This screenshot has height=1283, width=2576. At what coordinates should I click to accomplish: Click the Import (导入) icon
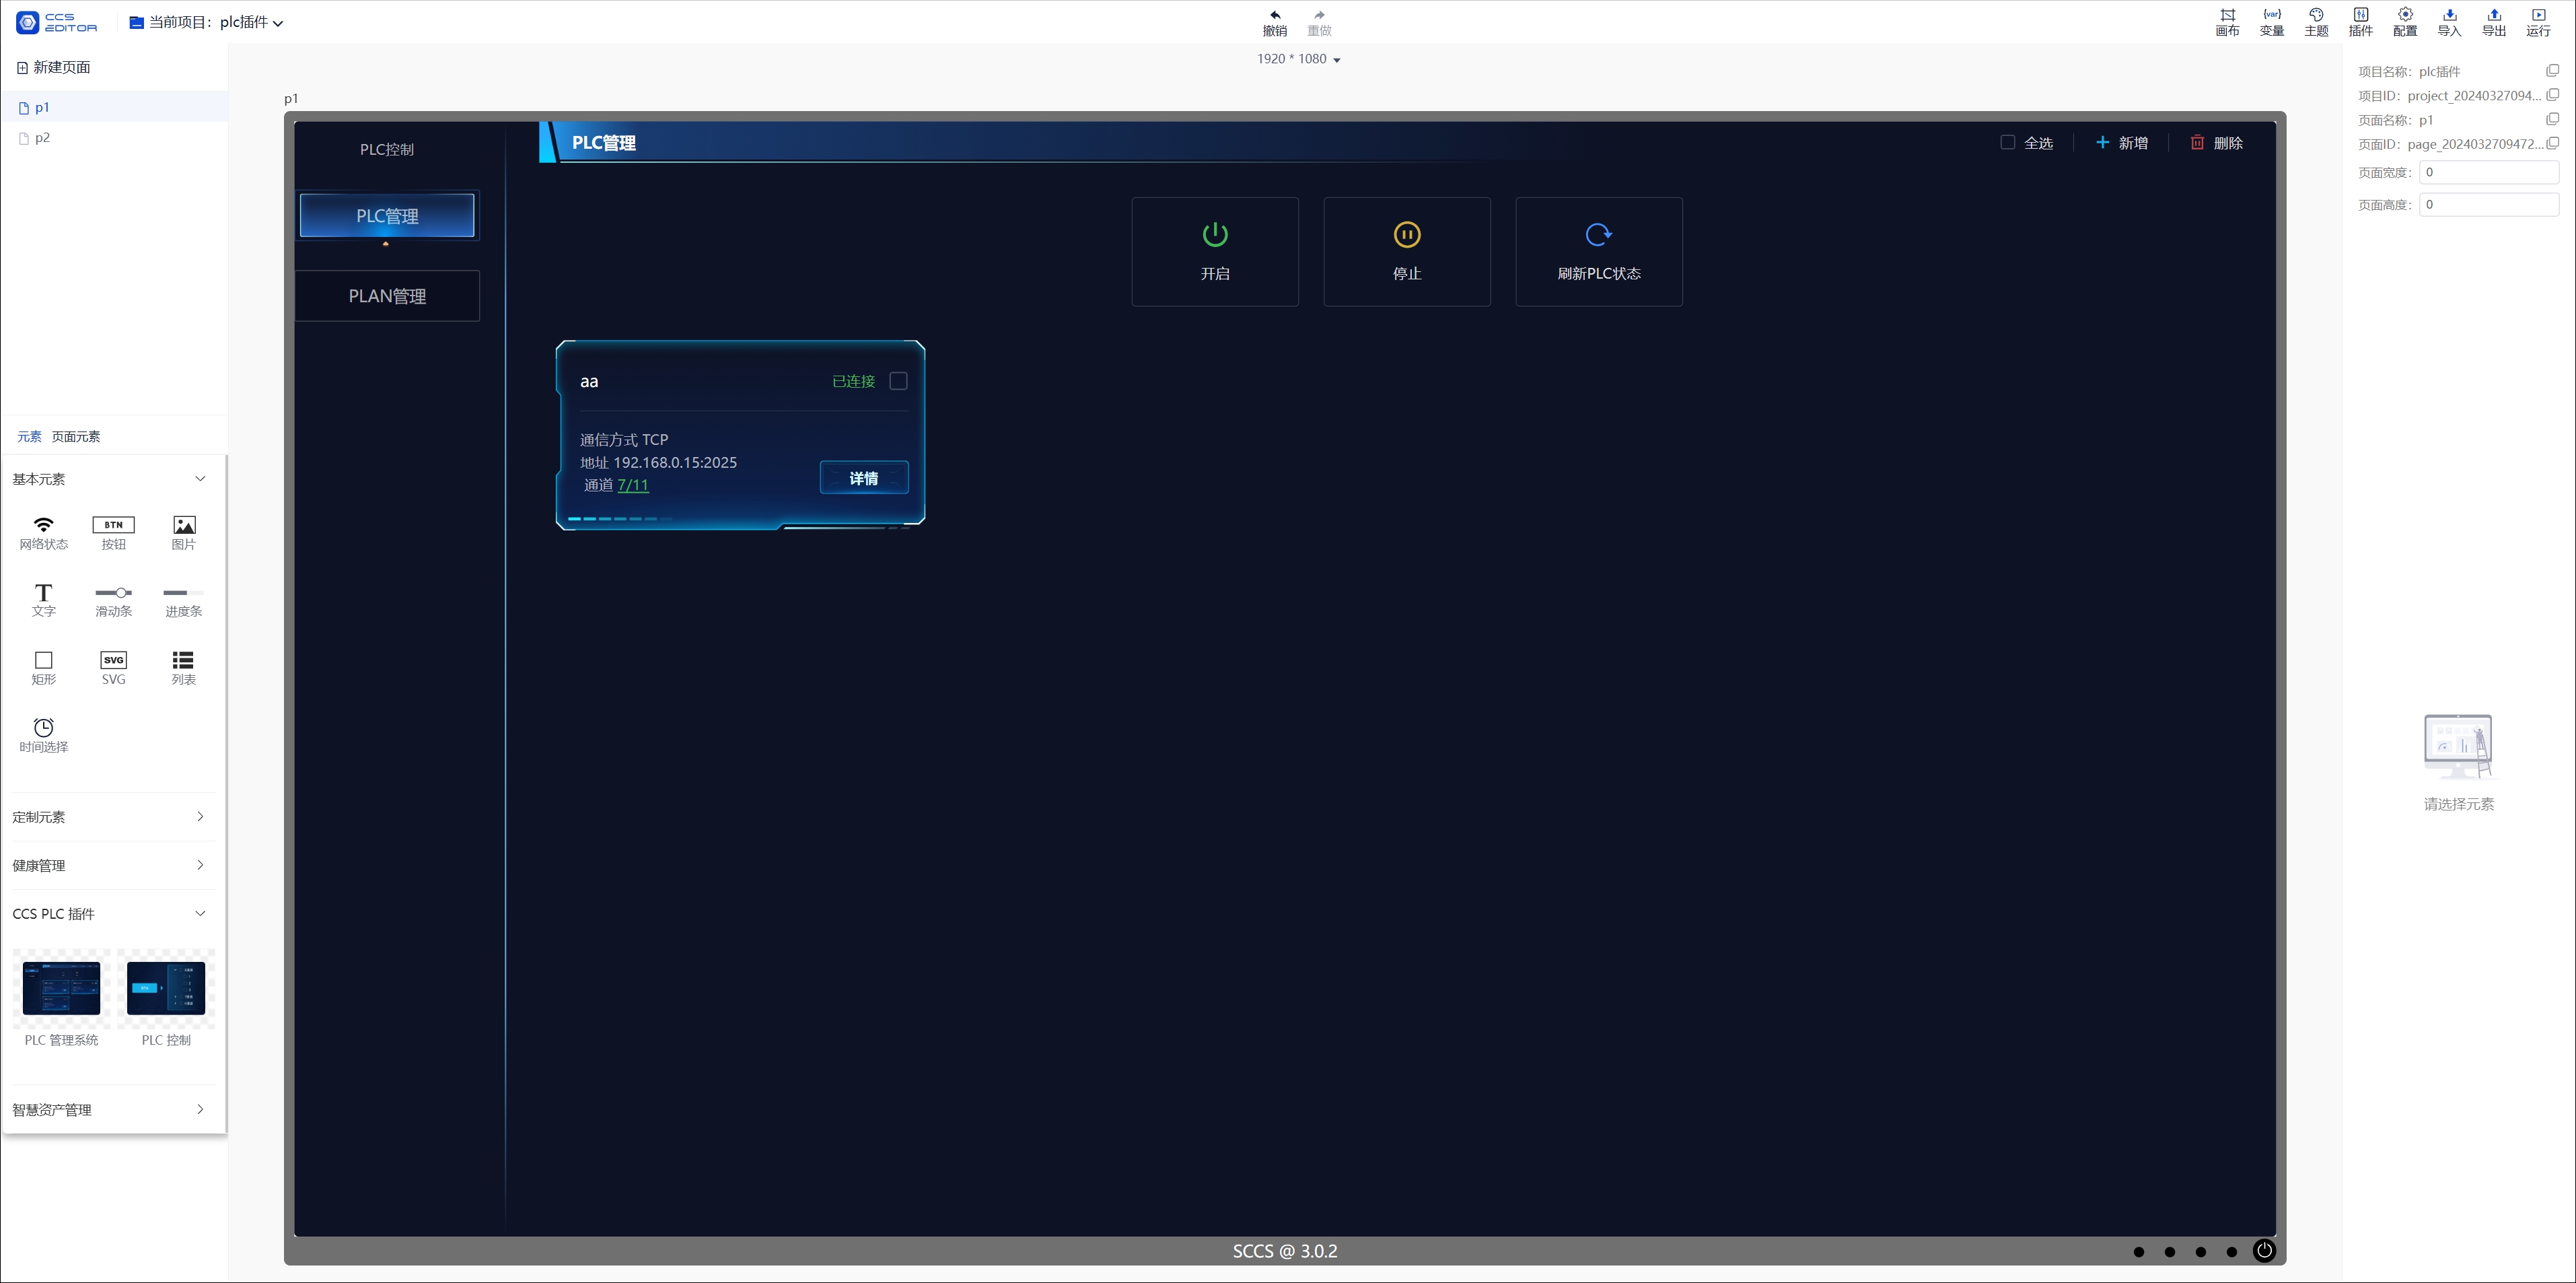tap(2449, 15)
